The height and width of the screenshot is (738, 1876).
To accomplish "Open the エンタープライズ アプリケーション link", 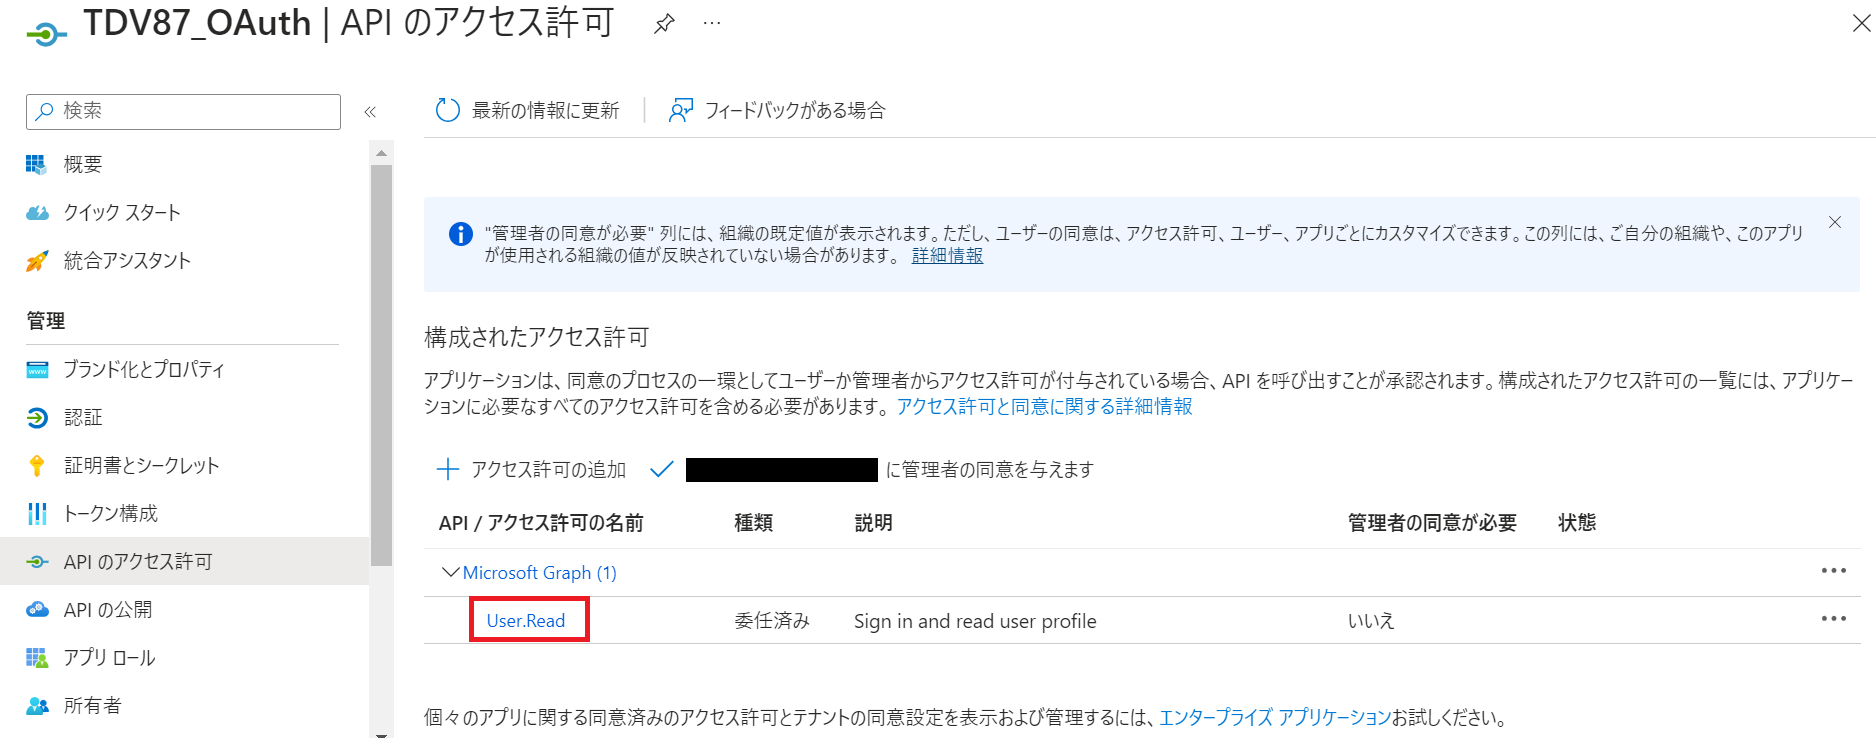I will coord(1275,717).
